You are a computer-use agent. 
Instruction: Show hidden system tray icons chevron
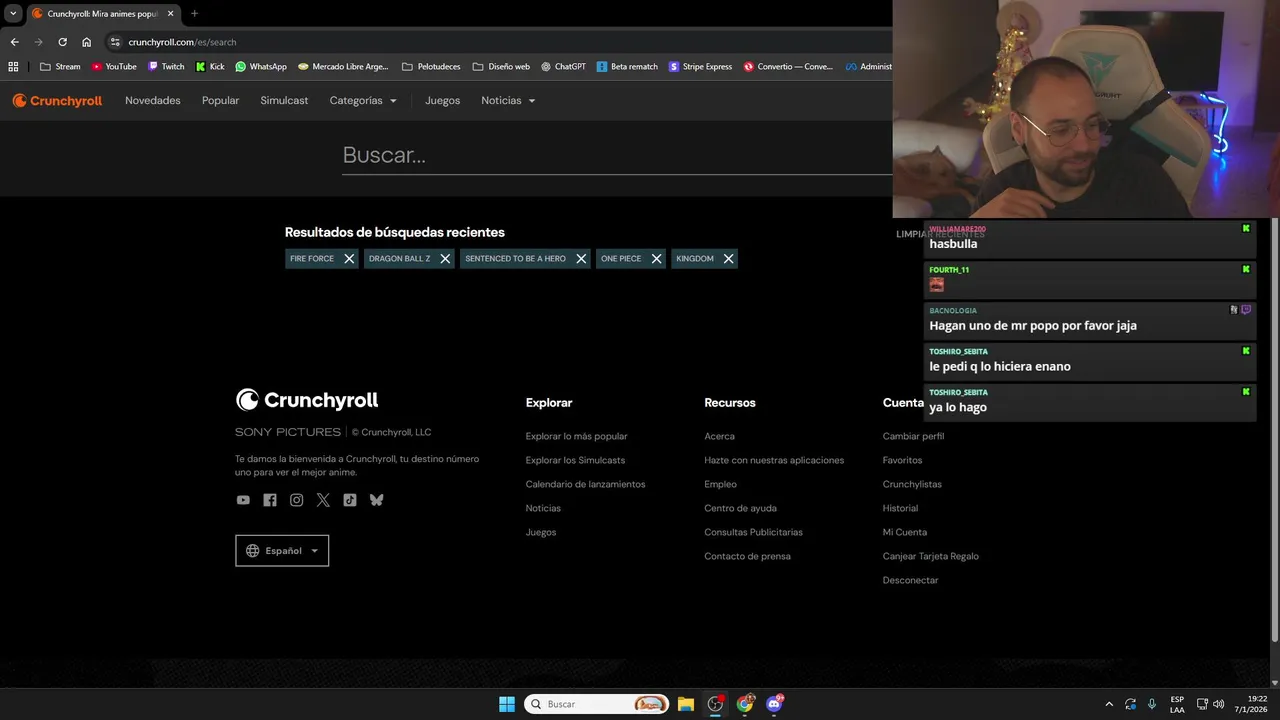tap(1109, 704)
